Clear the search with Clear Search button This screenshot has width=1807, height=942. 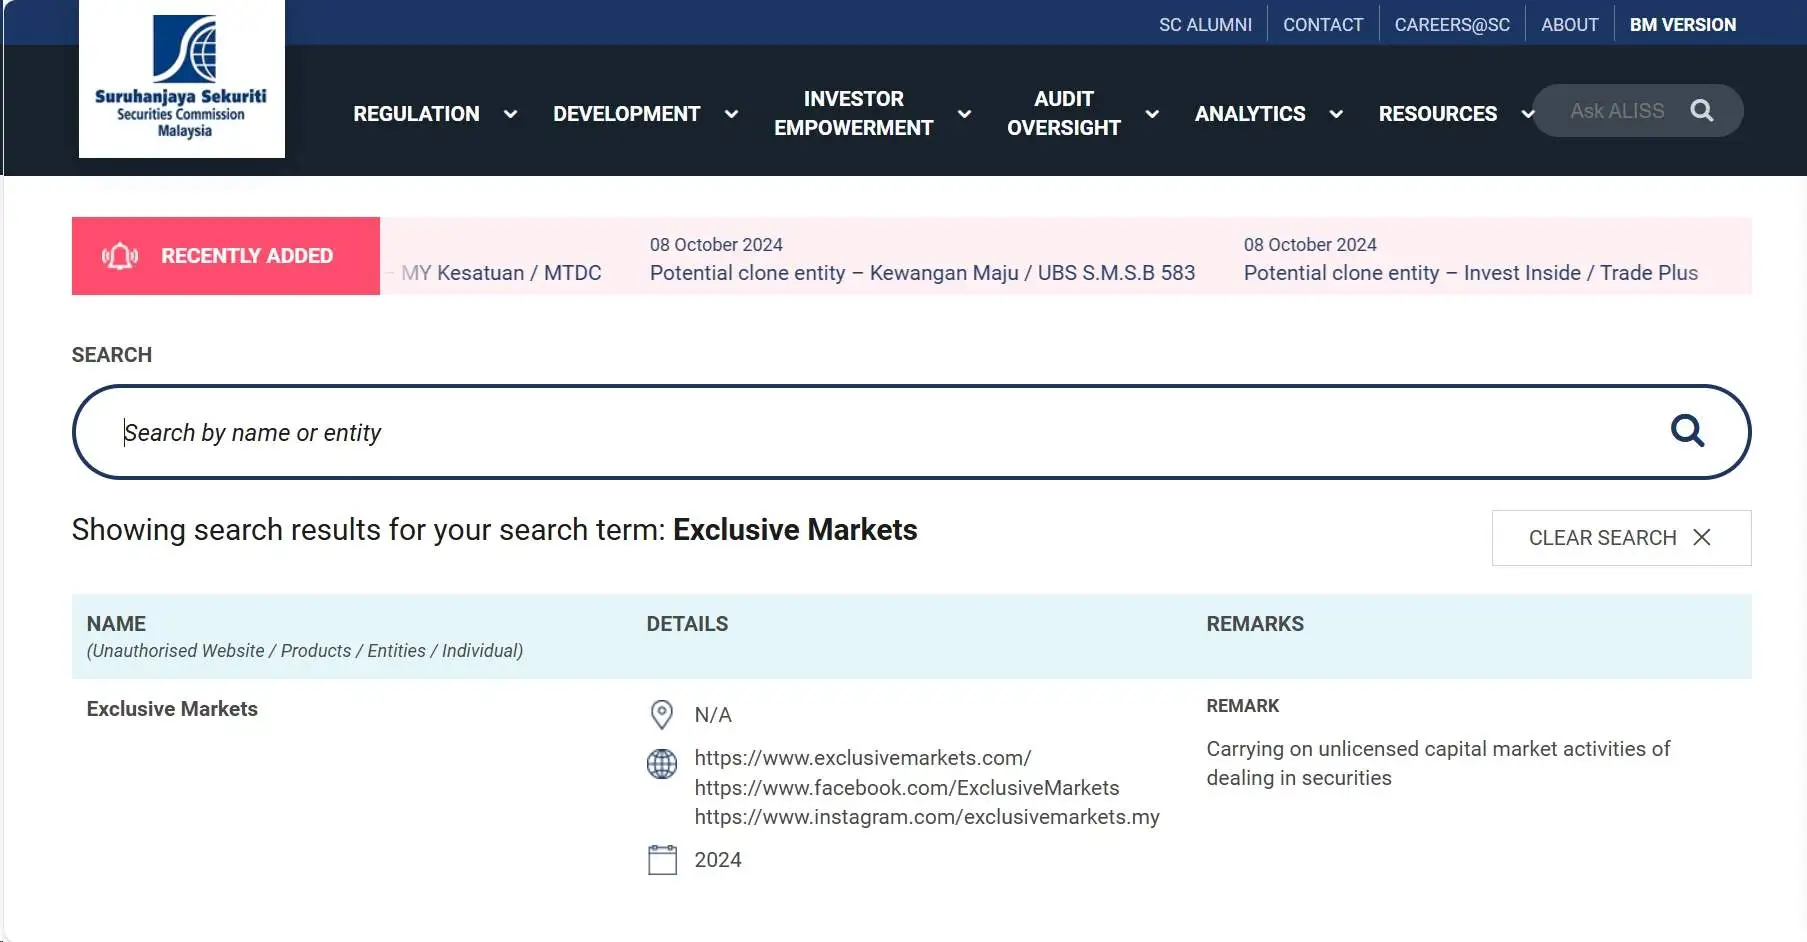coord(1621,538)
